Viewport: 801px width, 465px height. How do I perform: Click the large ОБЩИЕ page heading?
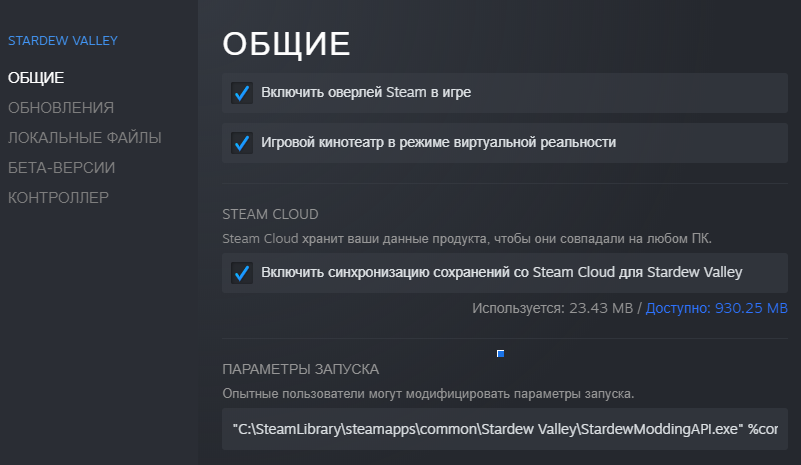[x=286, y=45]
